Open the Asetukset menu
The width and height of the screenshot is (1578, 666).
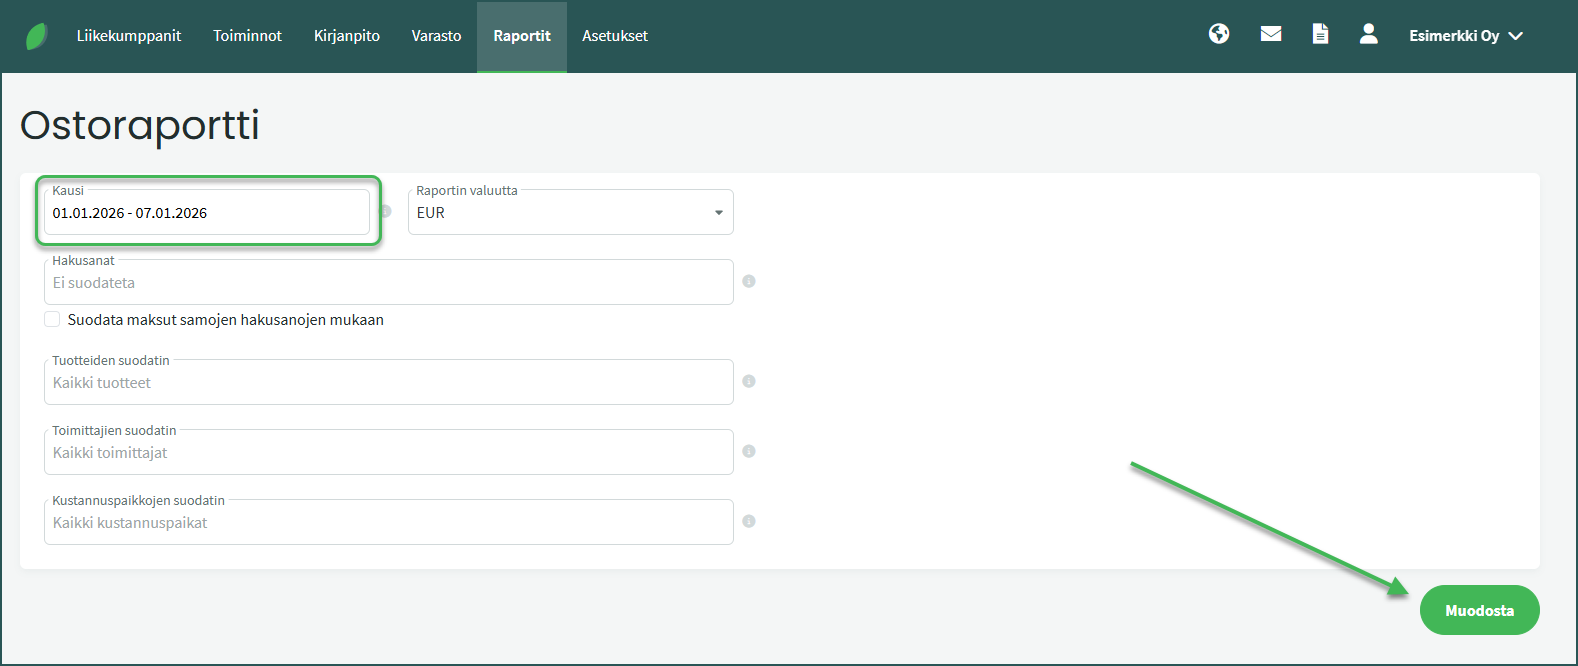click(x=614, y=36)
